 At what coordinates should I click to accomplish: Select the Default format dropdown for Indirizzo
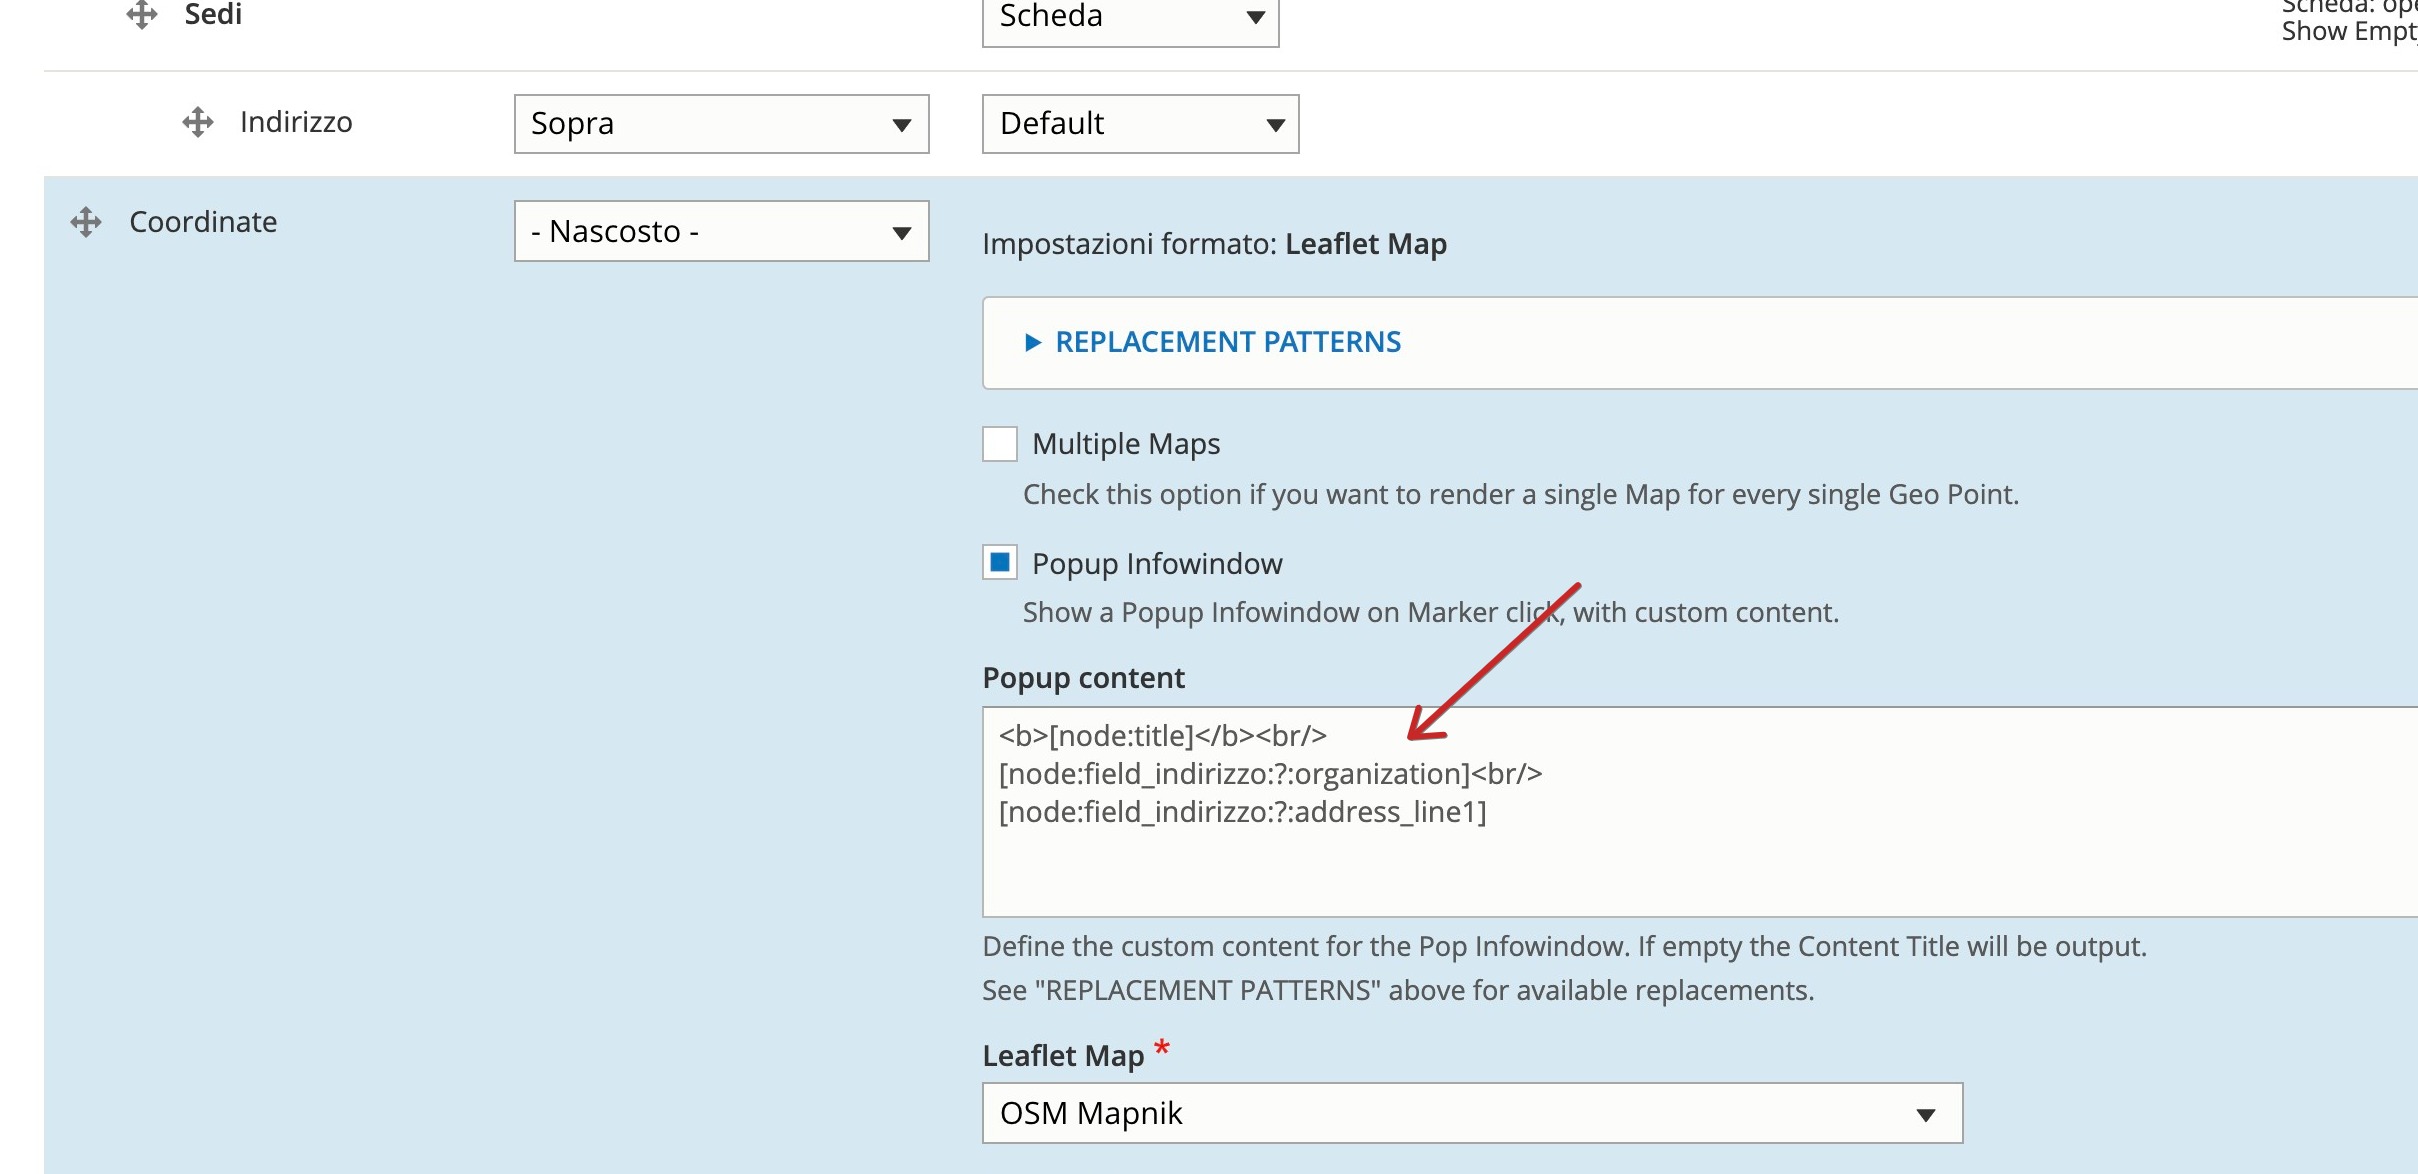pyautogui.click(x=1140, y=124)
